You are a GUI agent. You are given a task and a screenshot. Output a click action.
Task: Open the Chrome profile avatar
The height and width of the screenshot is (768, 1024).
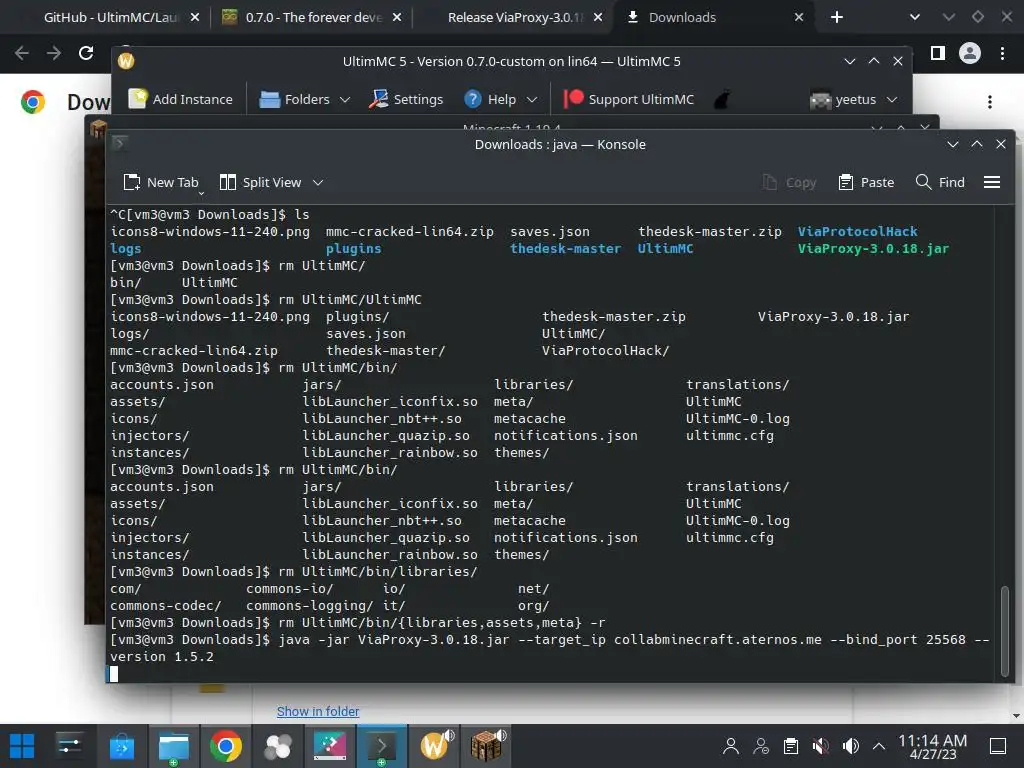(970, 53)
